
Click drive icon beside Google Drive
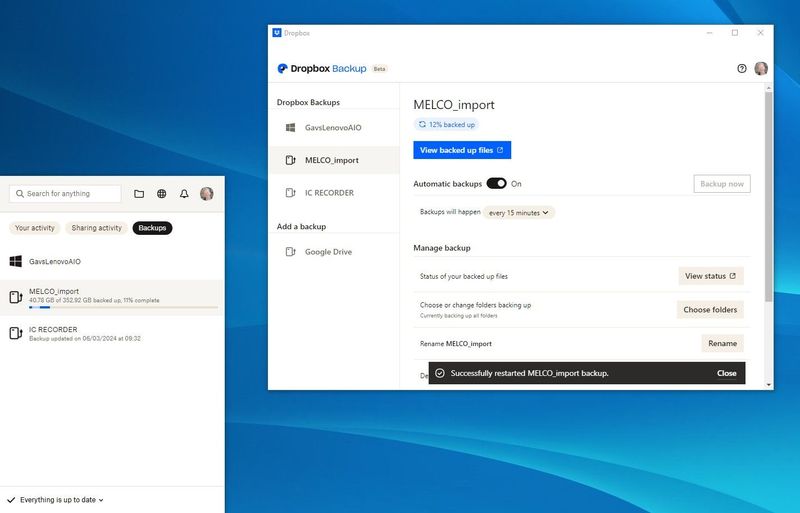(290, 252)
